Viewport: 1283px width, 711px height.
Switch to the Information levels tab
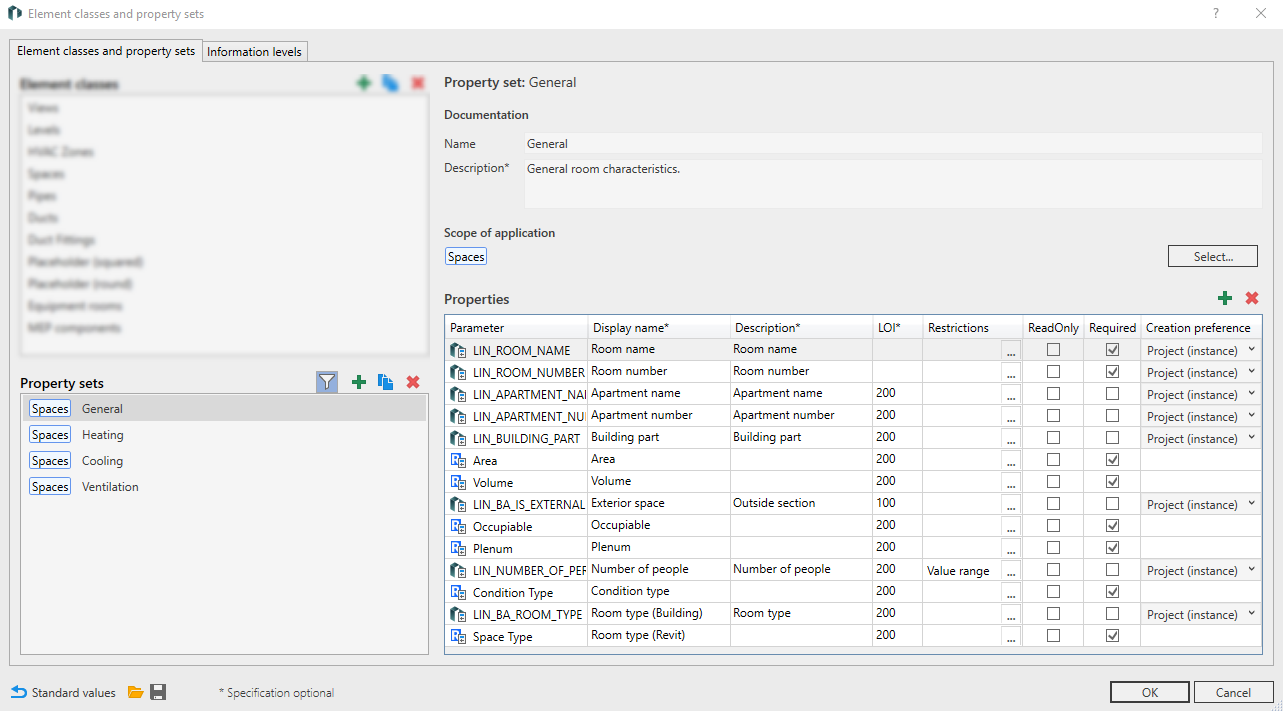[x=254, y=52]
